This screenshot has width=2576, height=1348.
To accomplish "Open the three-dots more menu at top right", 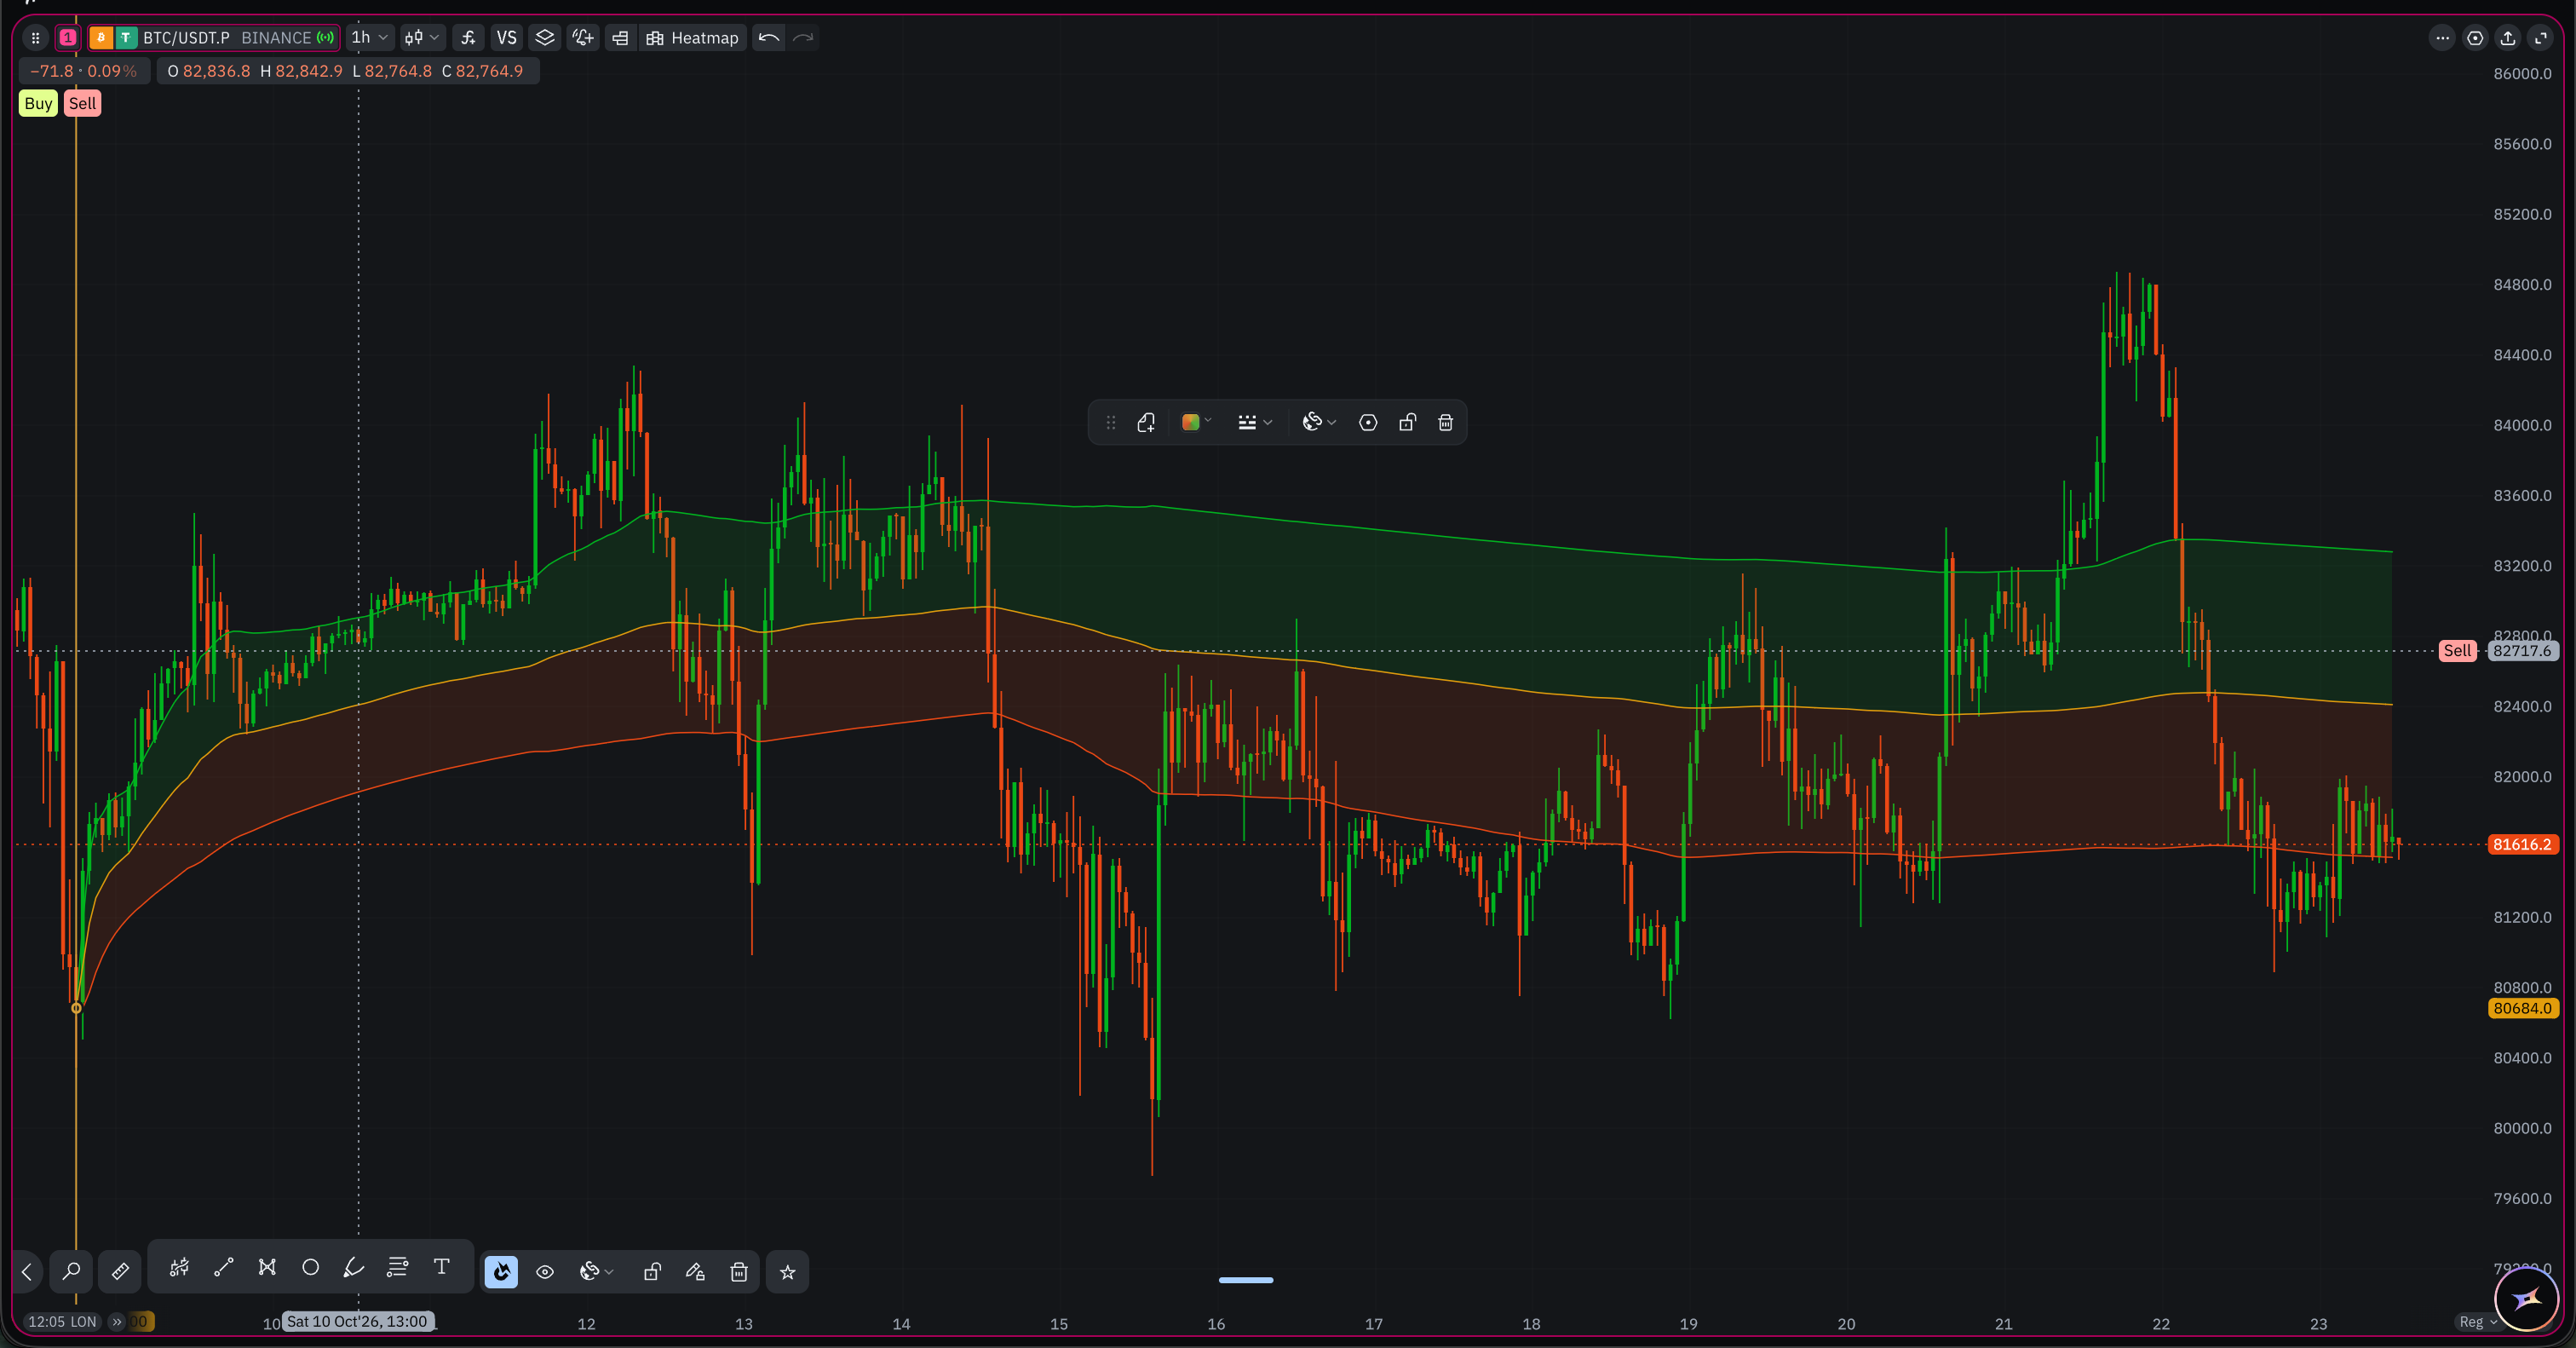I will click(x=2442, y=38).
